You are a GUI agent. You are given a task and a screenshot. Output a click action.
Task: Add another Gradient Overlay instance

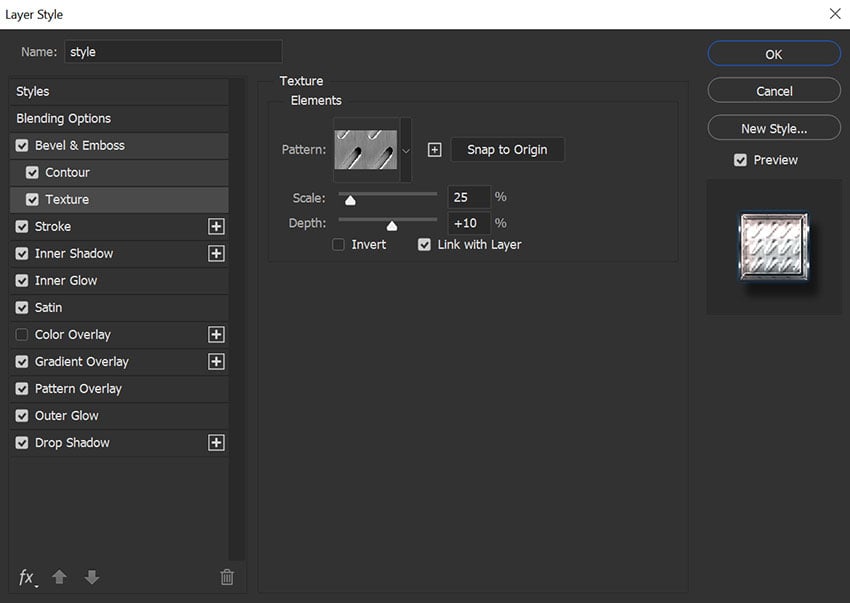217,361
